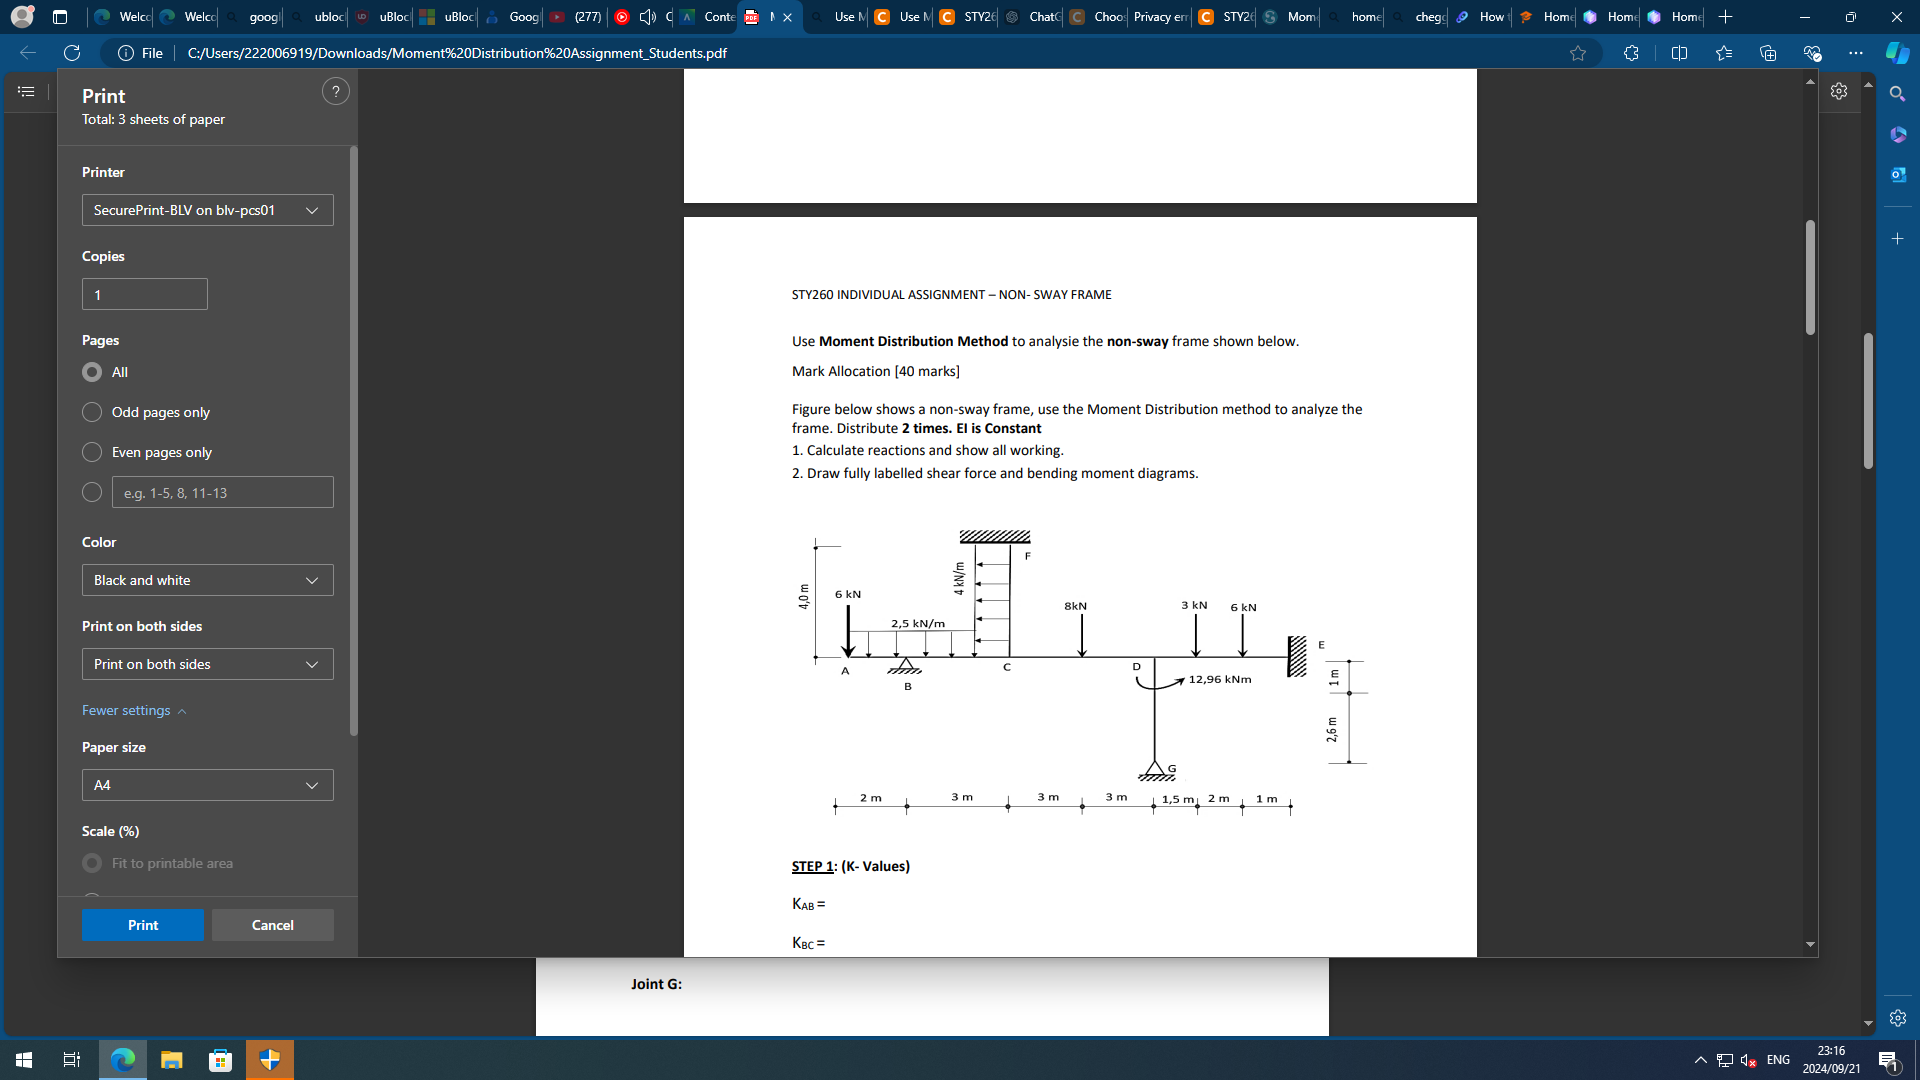Screen dimensions: 1920x1080
Task: Open PDF viewer settings gear icon
Action: click(x=1839, y=91)
